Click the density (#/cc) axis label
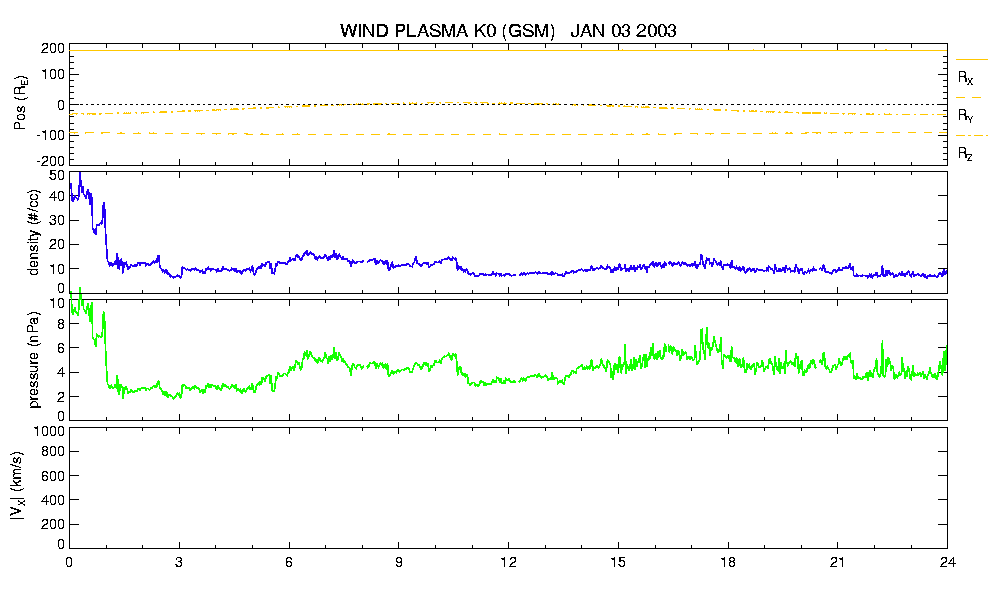This screenshot has width=993, height=600. (x=34, y=232)
